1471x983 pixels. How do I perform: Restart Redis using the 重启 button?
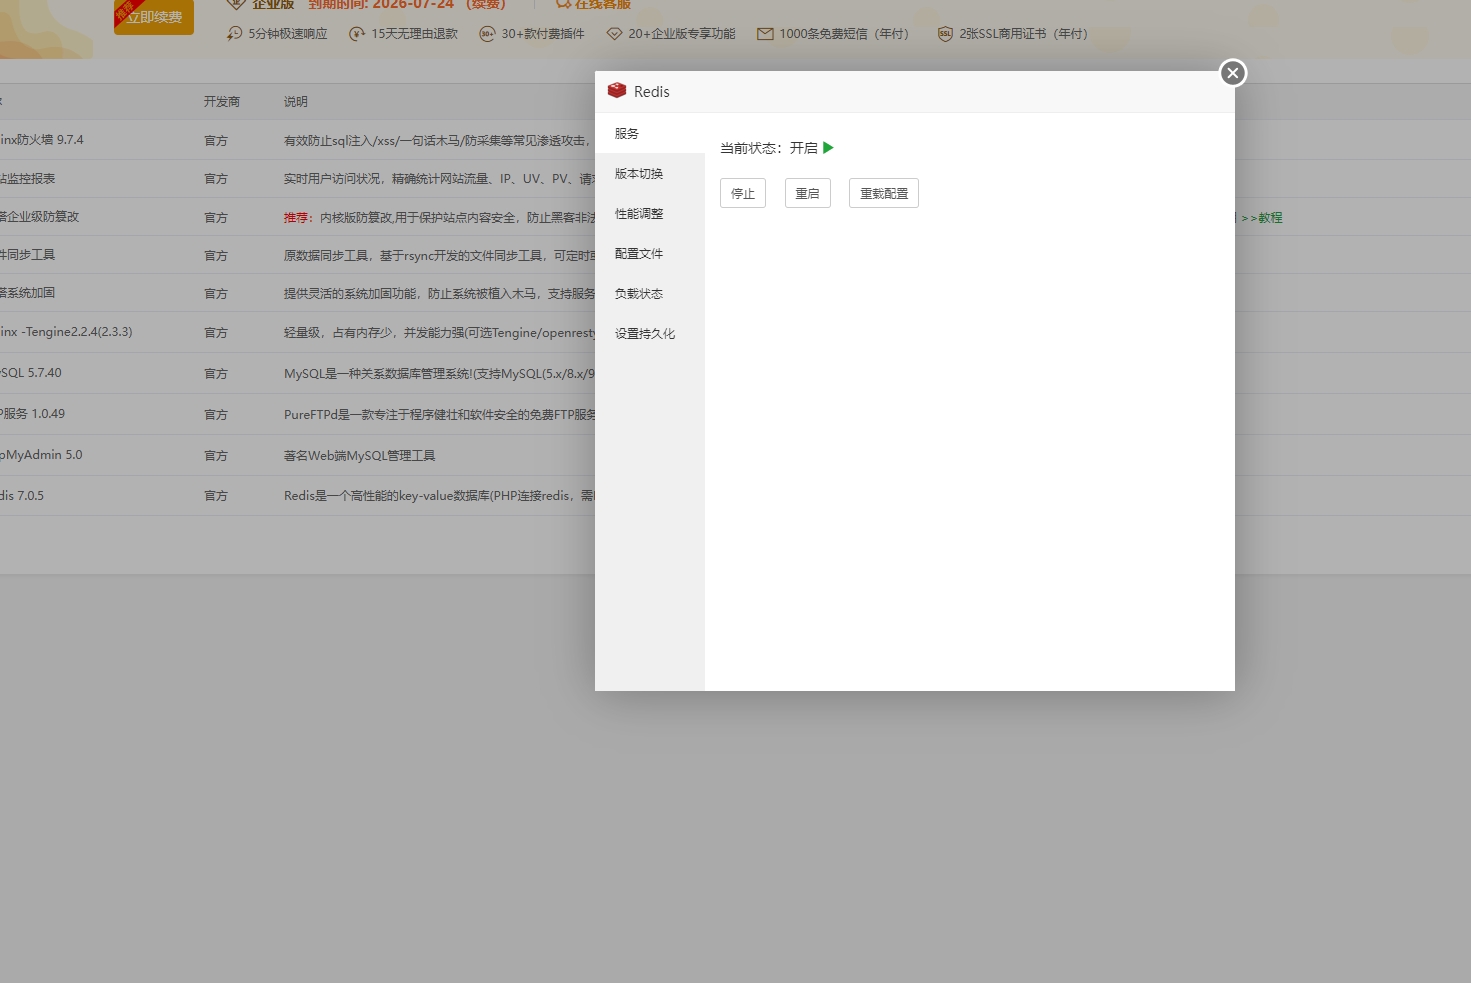coord(807,193)
